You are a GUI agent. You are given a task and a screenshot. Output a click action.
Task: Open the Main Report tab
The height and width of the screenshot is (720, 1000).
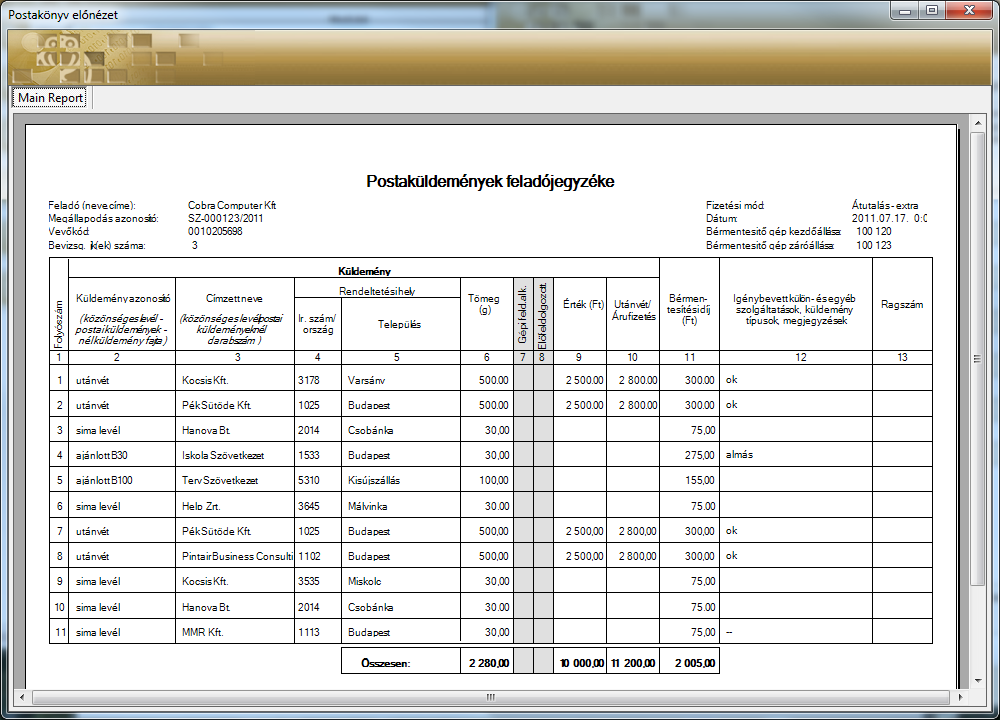pyautogui.click(x=50, y=98)
